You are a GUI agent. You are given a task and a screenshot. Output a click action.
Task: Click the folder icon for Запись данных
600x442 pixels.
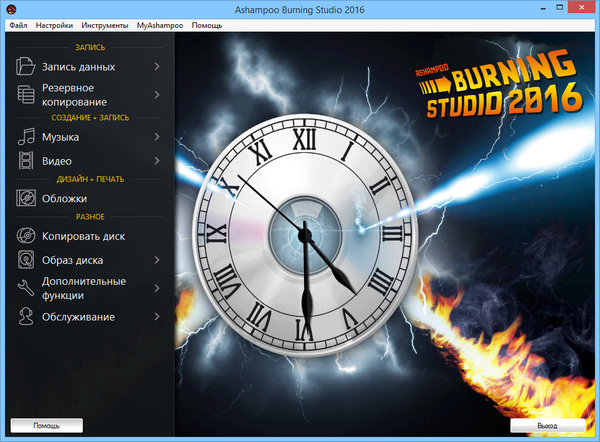point(26,67)
